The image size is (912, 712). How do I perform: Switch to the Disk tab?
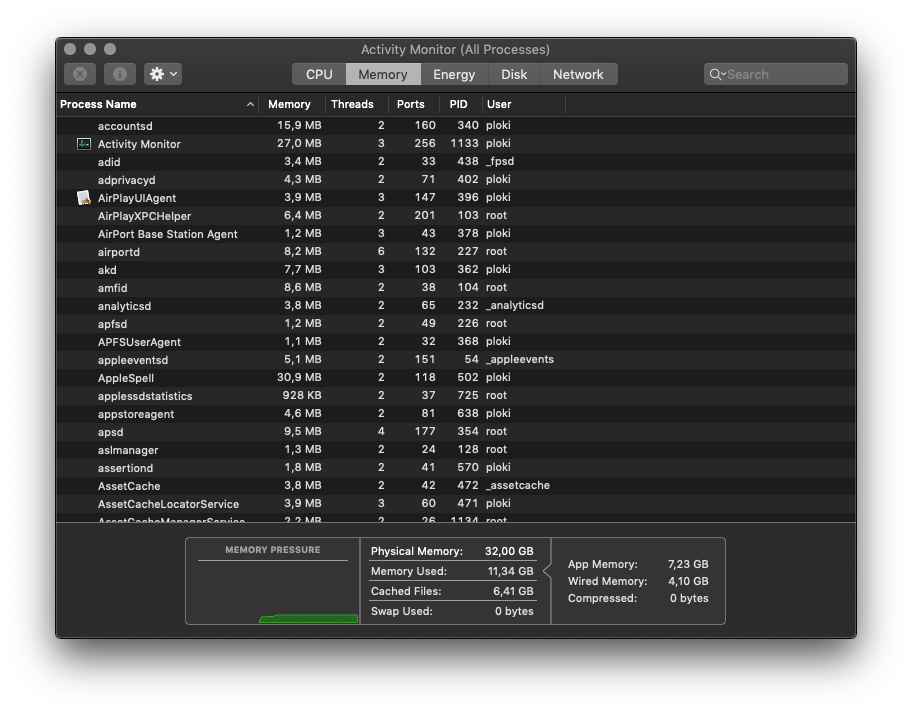(x=514, y=74)
